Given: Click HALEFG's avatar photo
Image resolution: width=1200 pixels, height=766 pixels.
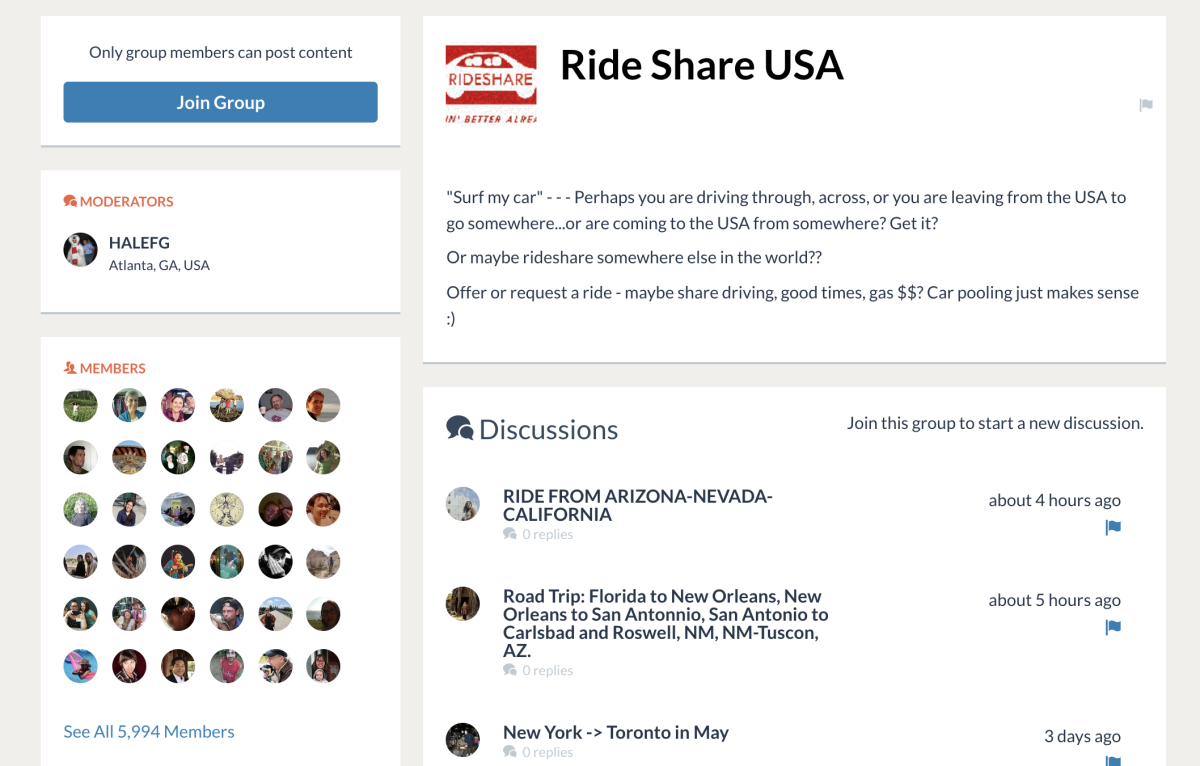Looking at the screenshot, I should click(x=80, y=250).
